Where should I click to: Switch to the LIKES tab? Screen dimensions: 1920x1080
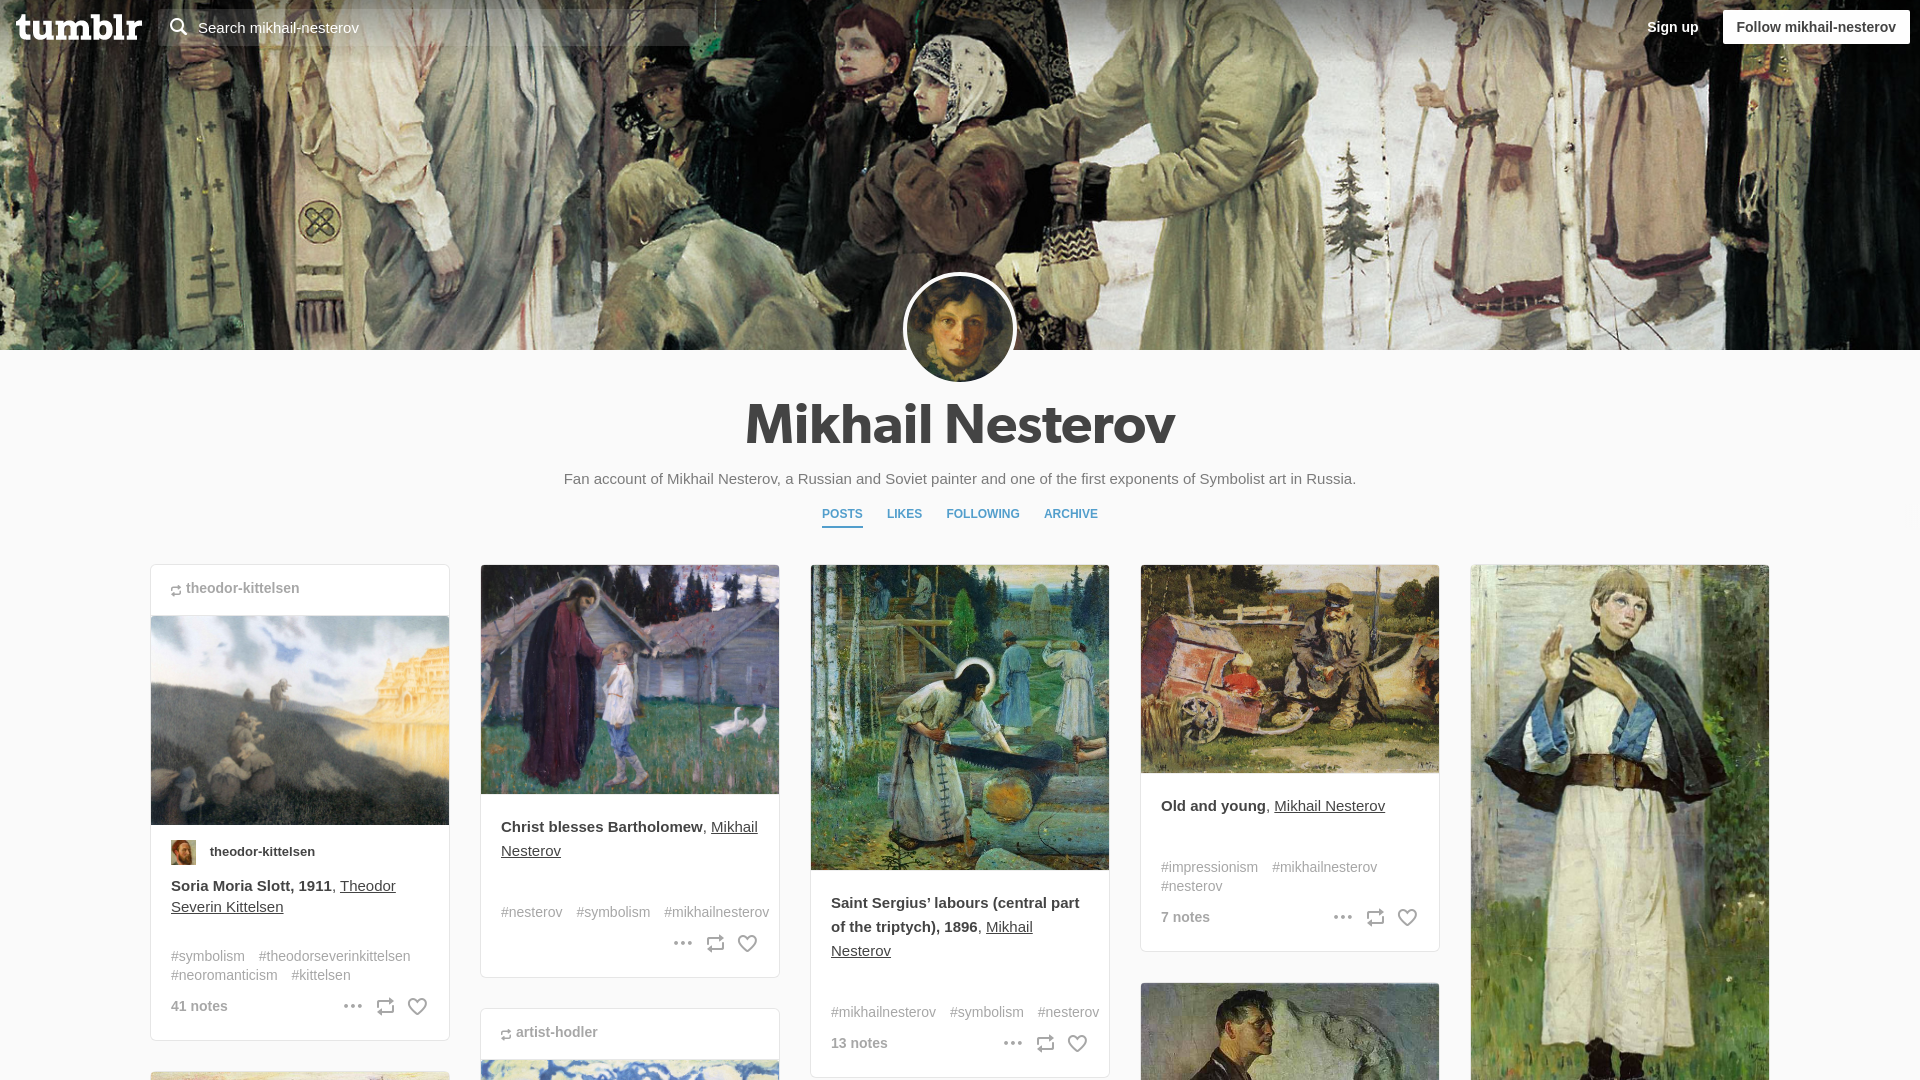point(904,514)
